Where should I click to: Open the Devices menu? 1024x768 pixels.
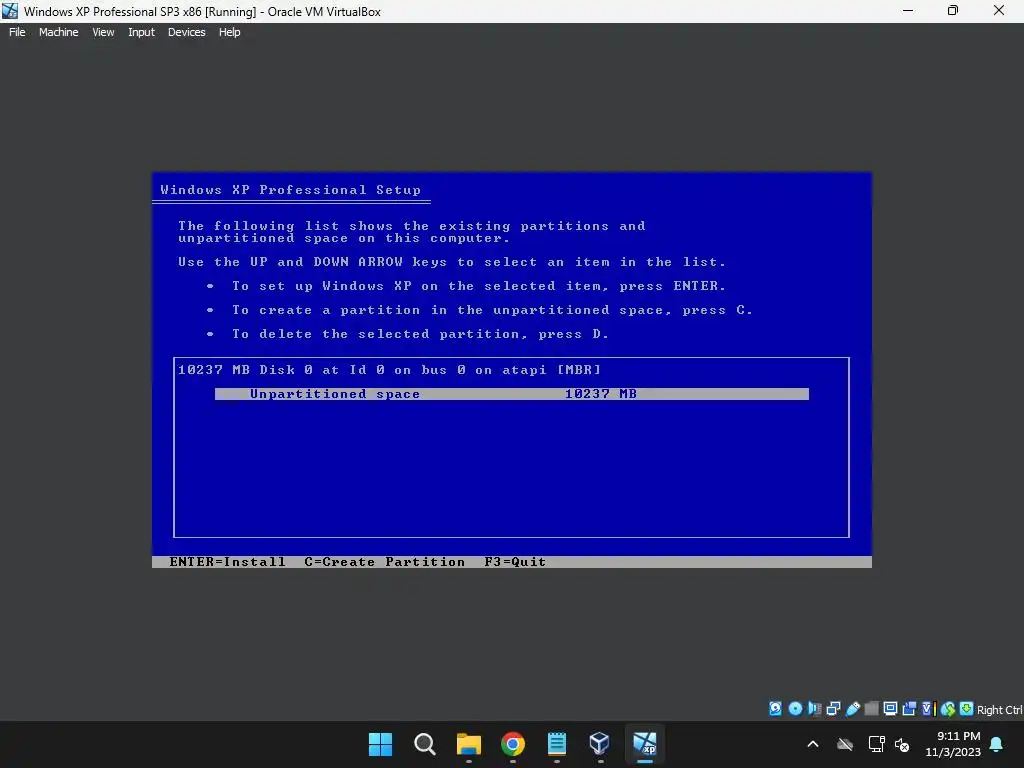pos(186,32)
